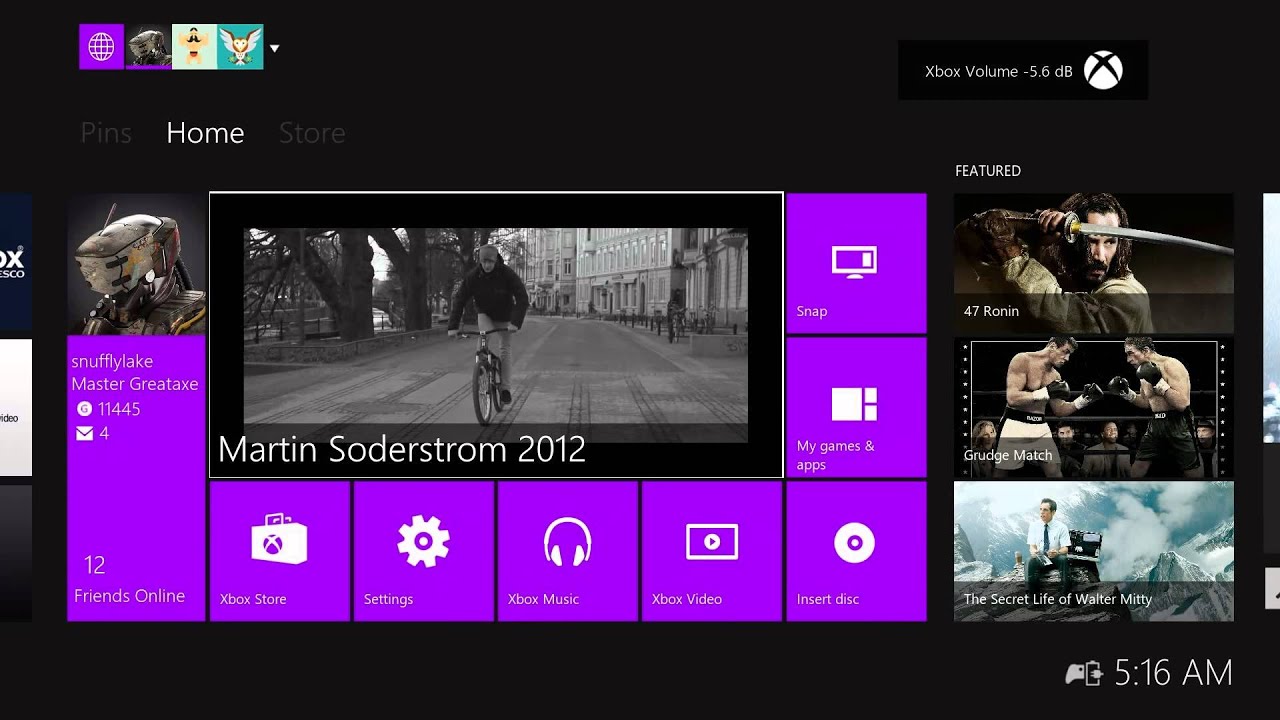Viewport: 1280px width, 720px height.
Task: Select the Insert disc tile
Action: pos(856,551)
